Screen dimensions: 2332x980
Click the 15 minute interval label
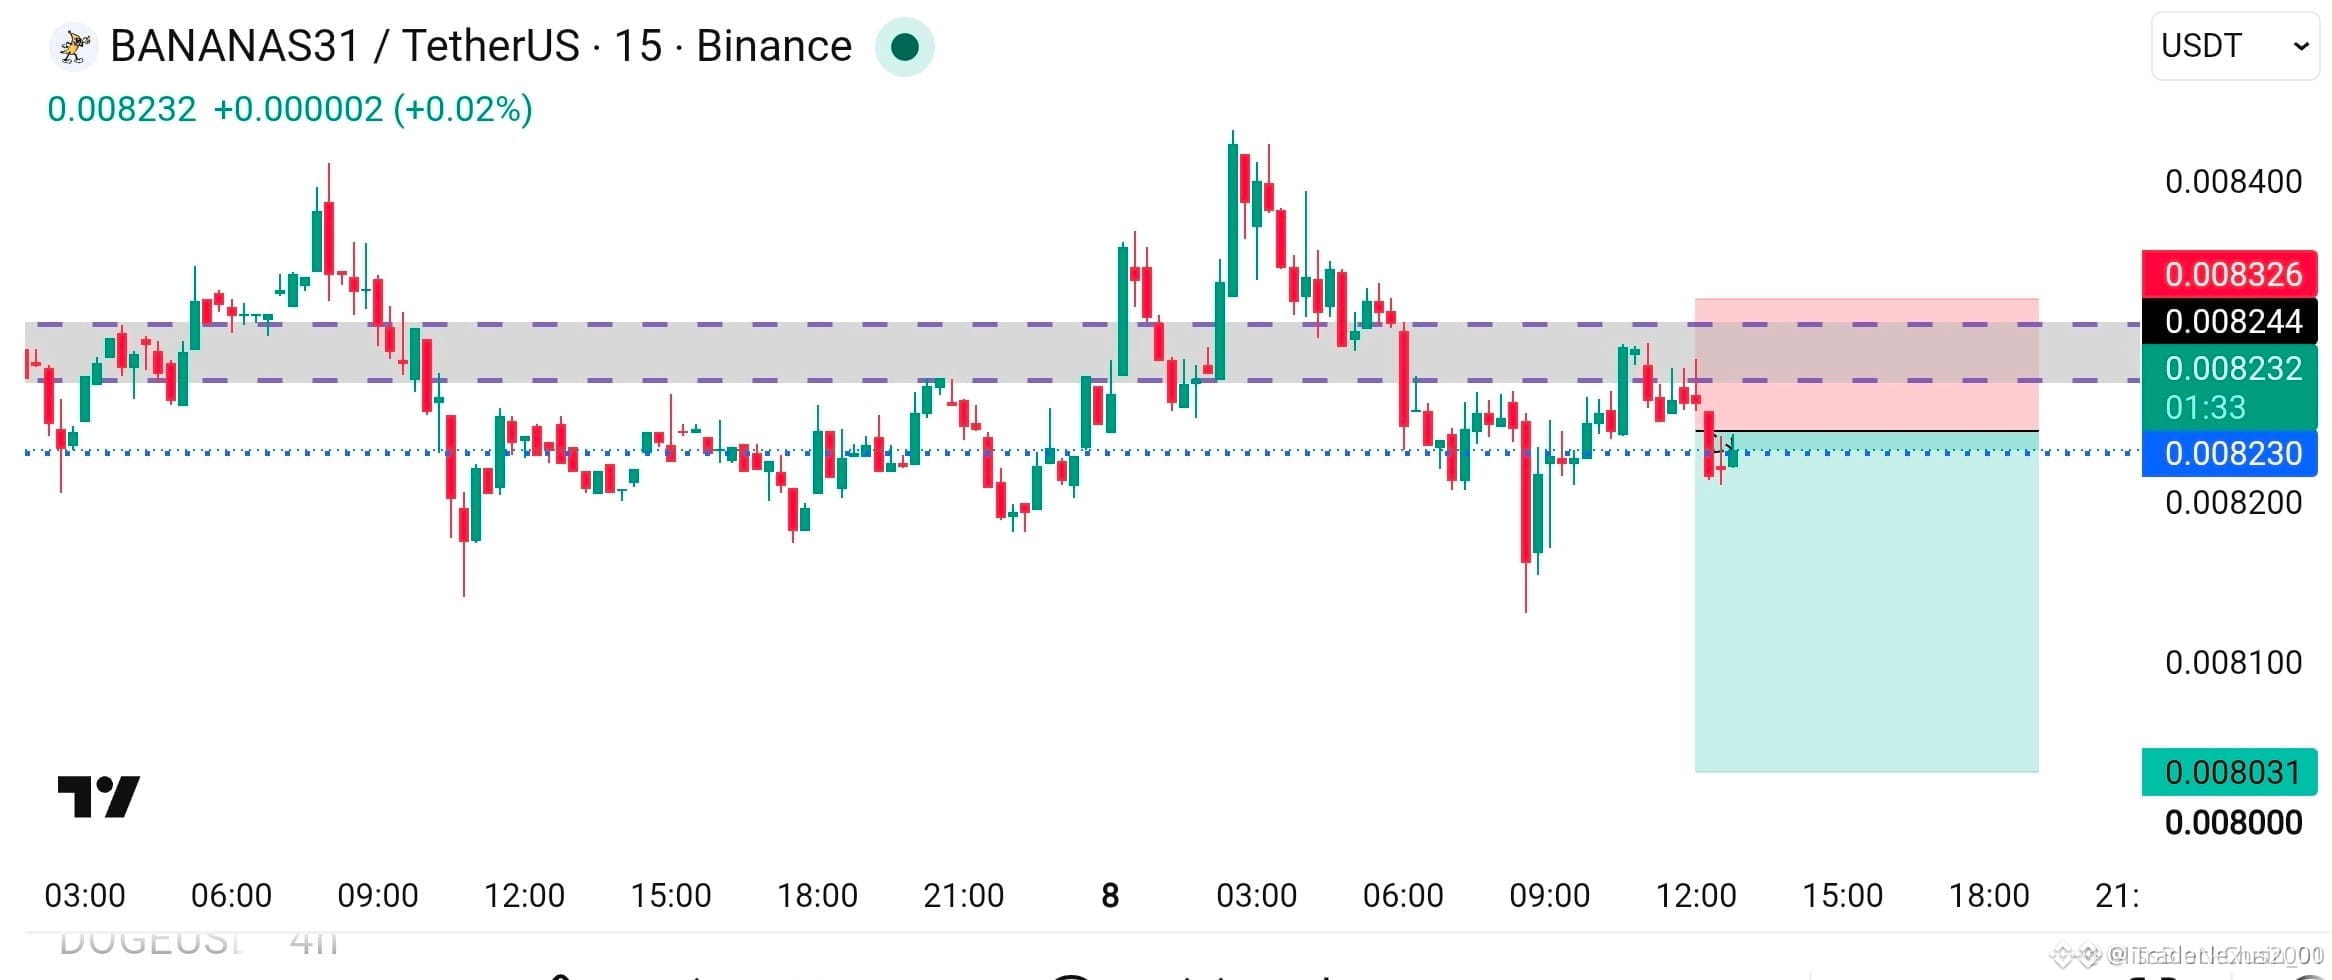[x=638, y=46]
